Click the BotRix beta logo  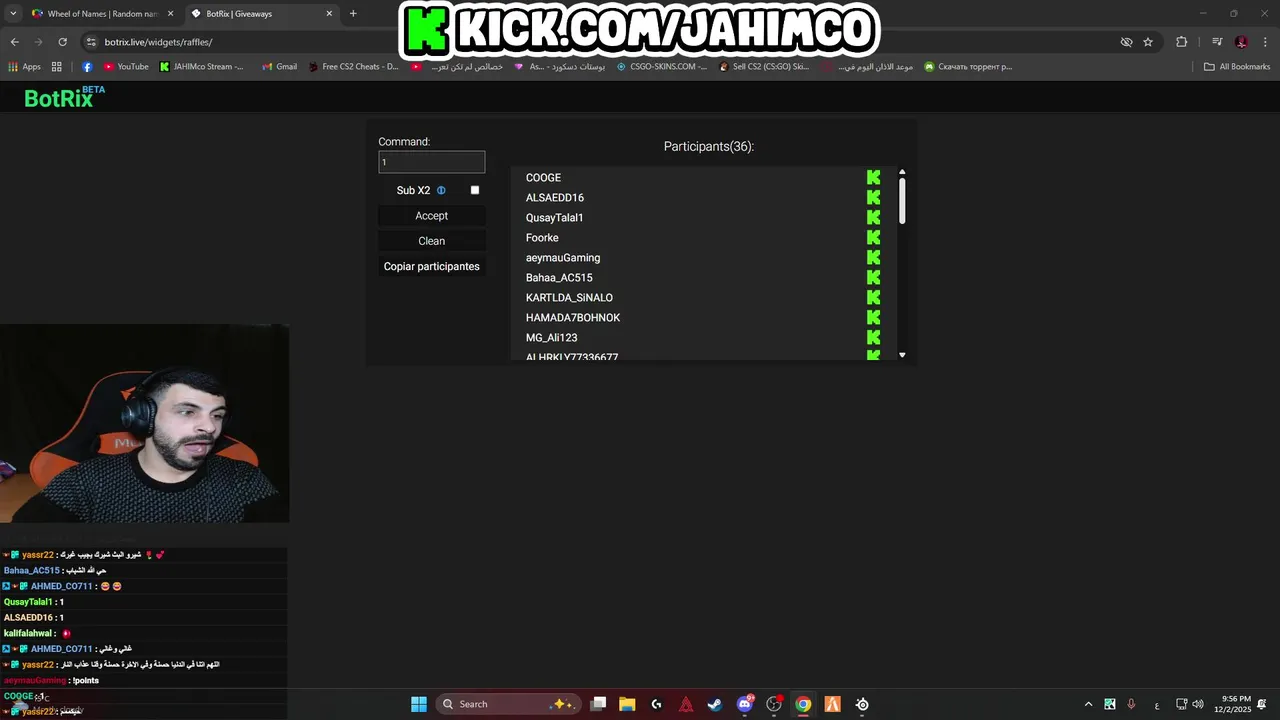[64, 97]
